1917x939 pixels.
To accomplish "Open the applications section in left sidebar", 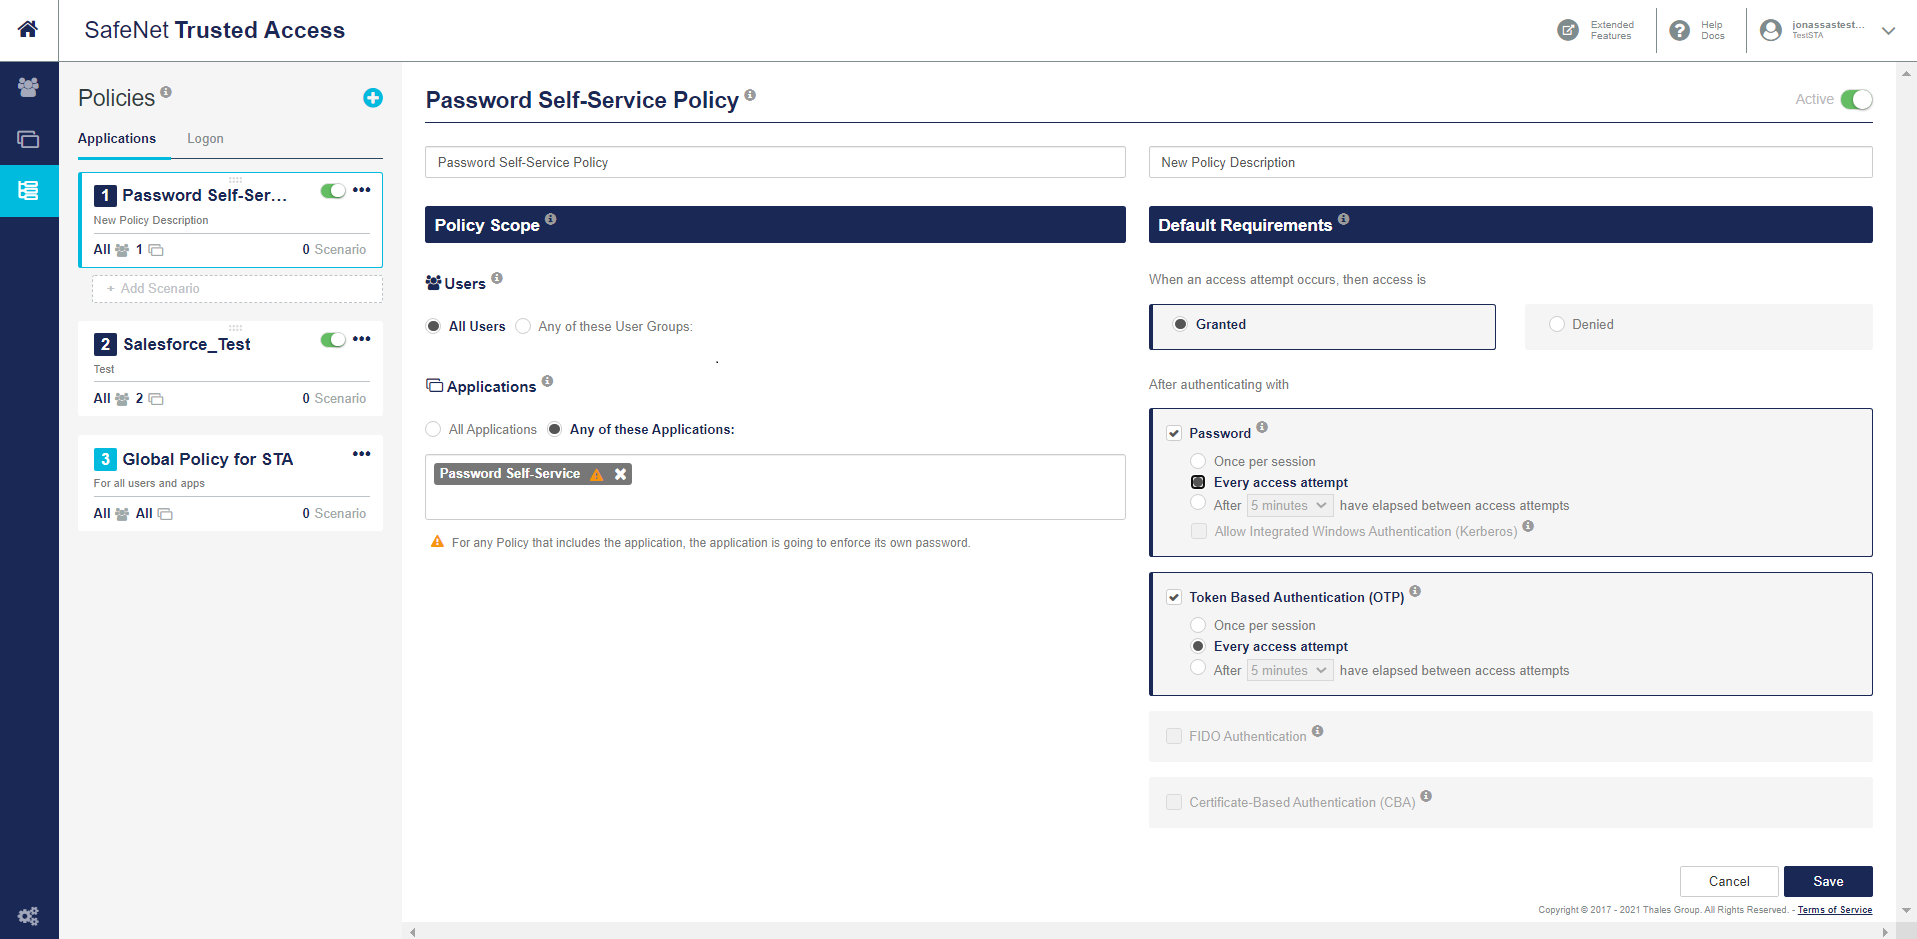I will click(28, 139).
